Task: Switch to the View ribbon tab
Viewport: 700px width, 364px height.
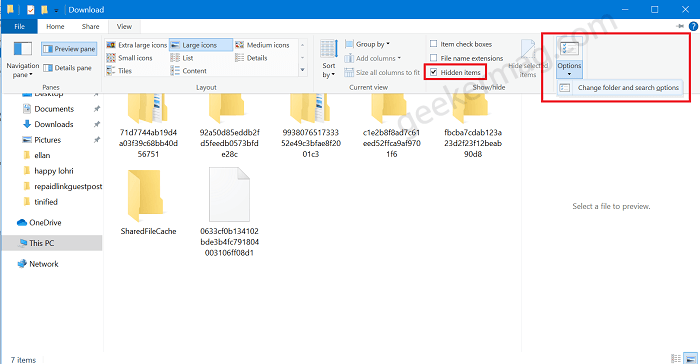Action: (x=125, y=26)
